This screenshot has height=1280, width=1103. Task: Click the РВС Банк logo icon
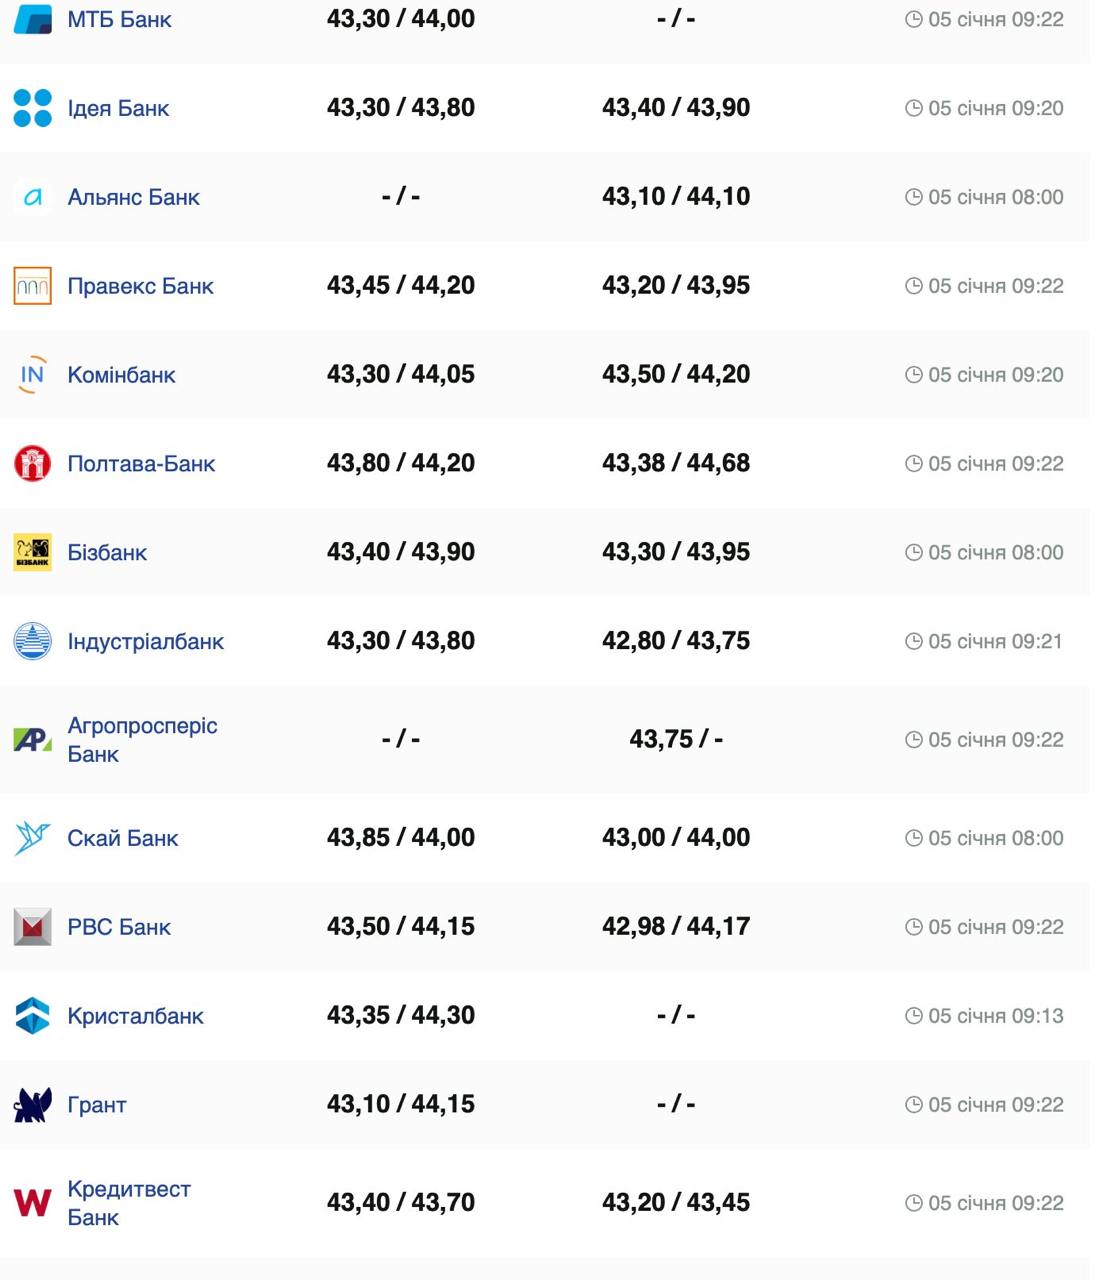pos(32,927)
